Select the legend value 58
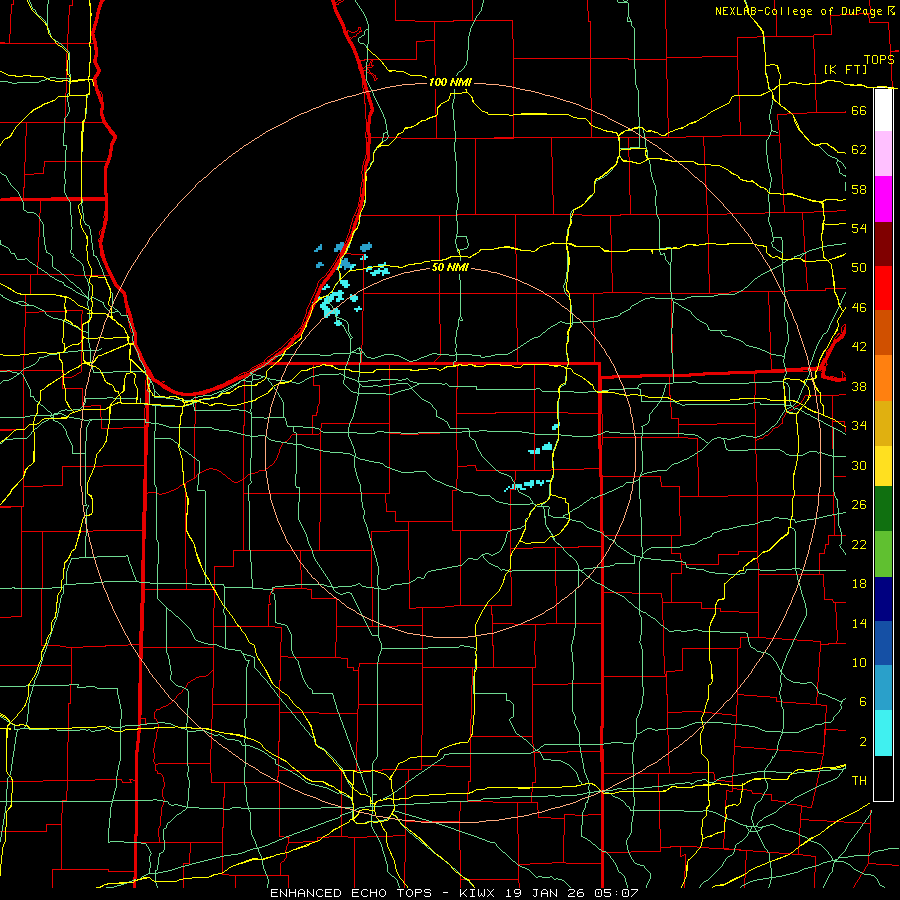 coord(859,189)
